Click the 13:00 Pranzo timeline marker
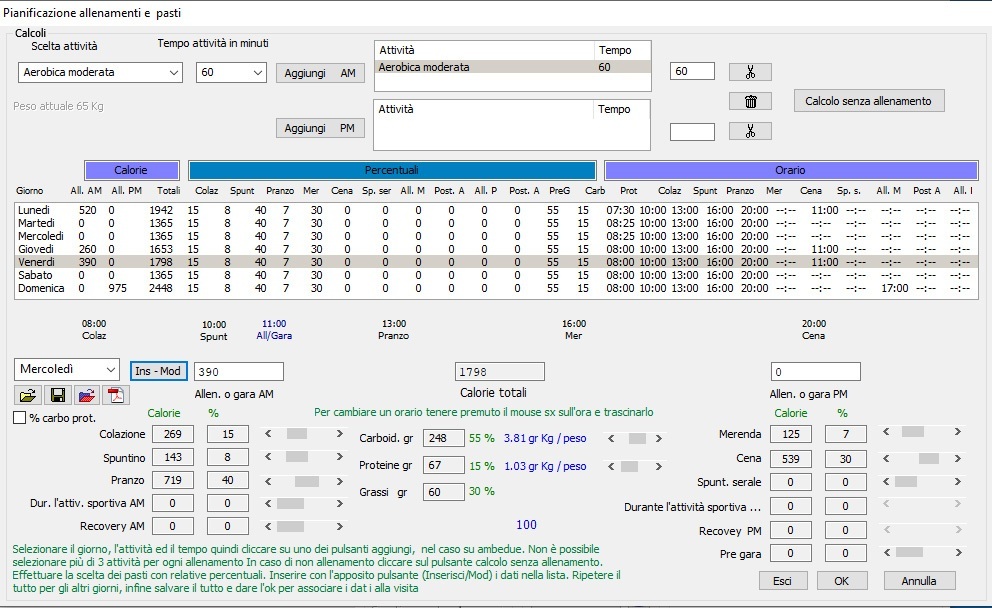 [394, 330]
